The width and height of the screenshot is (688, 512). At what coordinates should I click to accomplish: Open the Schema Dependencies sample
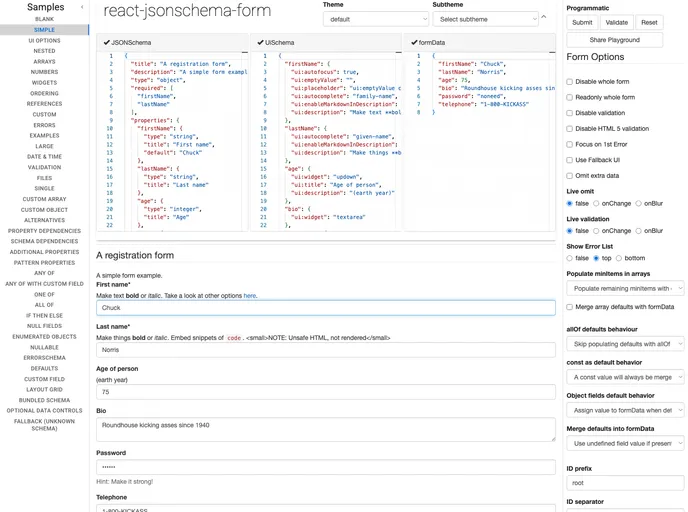coord(44,241)
